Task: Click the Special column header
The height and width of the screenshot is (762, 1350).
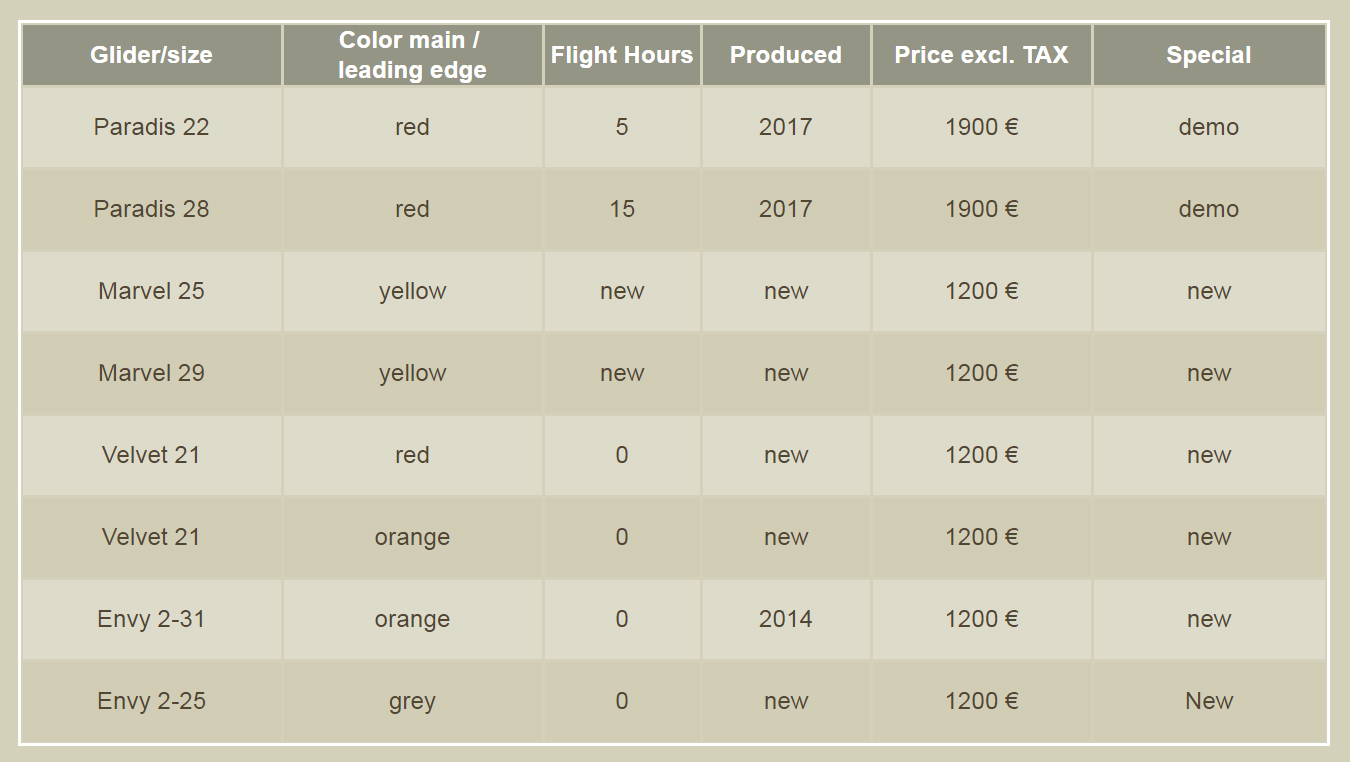Action: point(1209,55)
